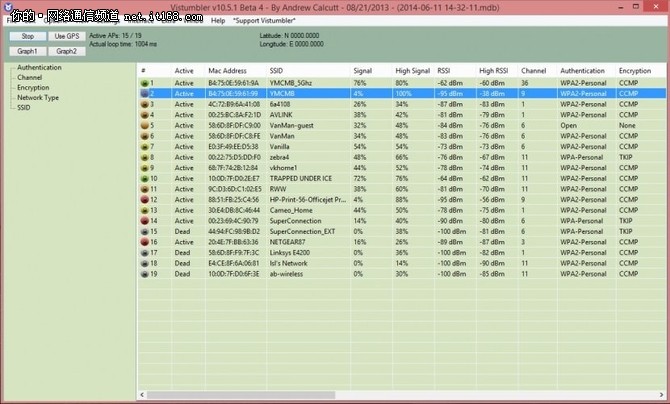
Task: Click red signal icon for HP-Print-56-Officejet row
Action: pyautogui.click(x=144, y=200)
